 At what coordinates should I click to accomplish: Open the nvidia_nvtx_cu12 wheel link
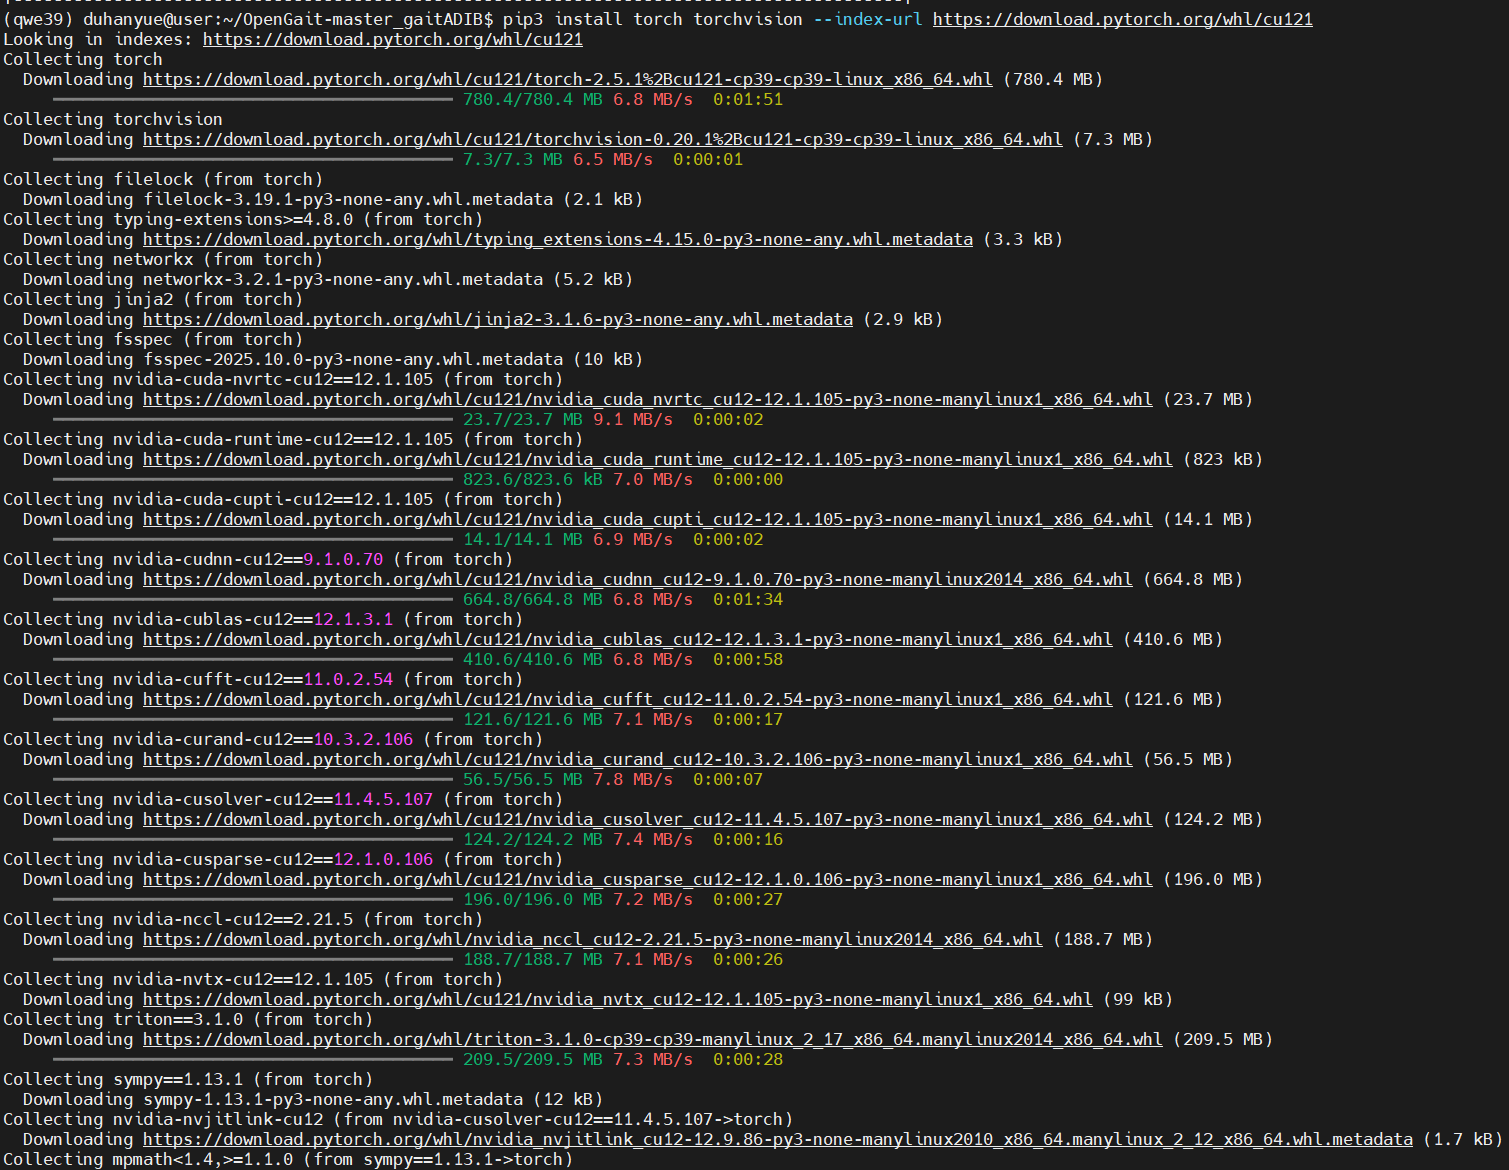point(617,999)
